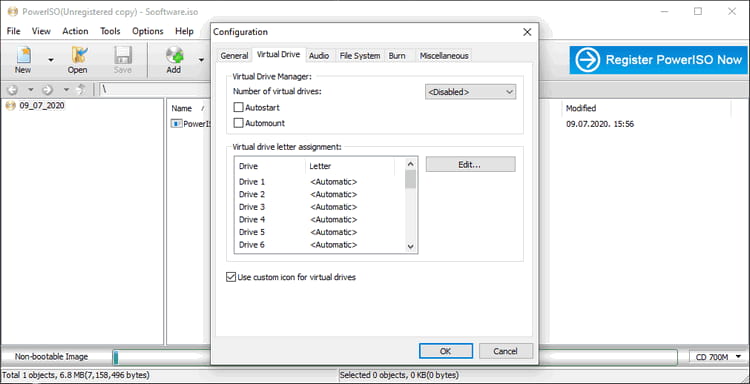Click the Back navigation arrow icon
The width and height of the screenshot is (750, 384).
click(x=12, y=89)
